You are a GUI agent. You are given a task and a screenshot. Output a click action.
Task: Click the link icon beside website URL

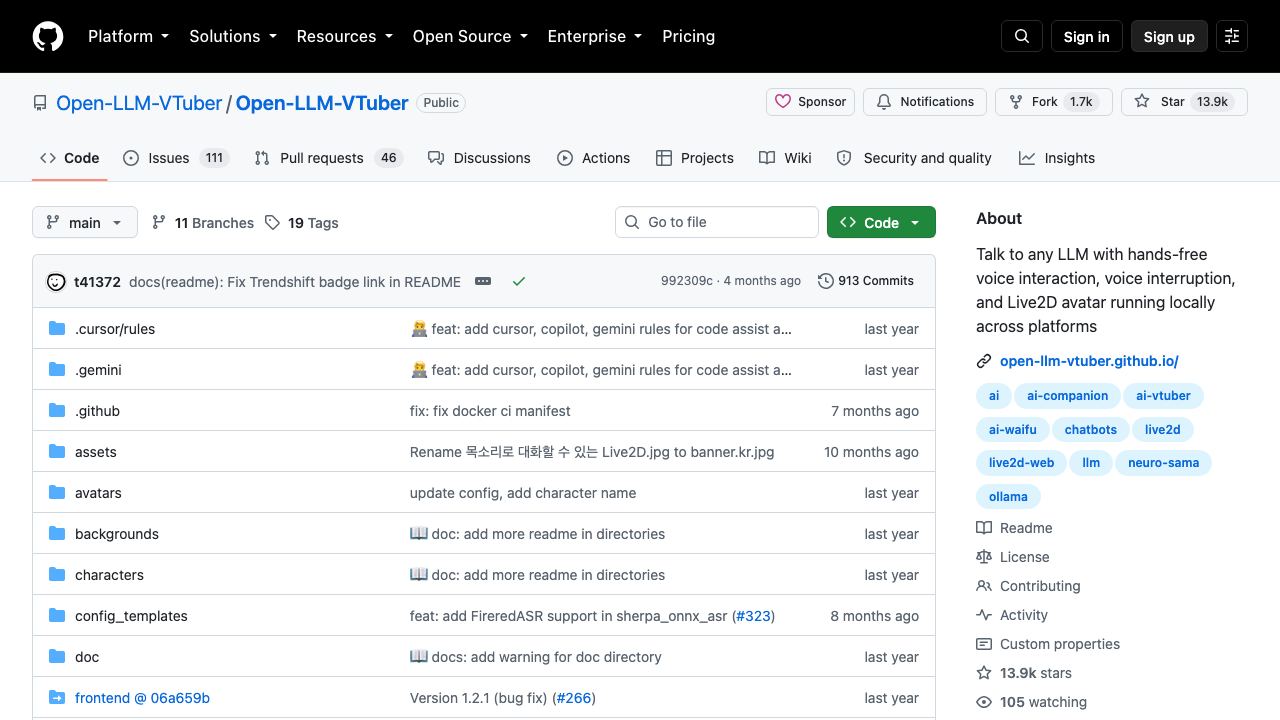click(x=984, y=362)
